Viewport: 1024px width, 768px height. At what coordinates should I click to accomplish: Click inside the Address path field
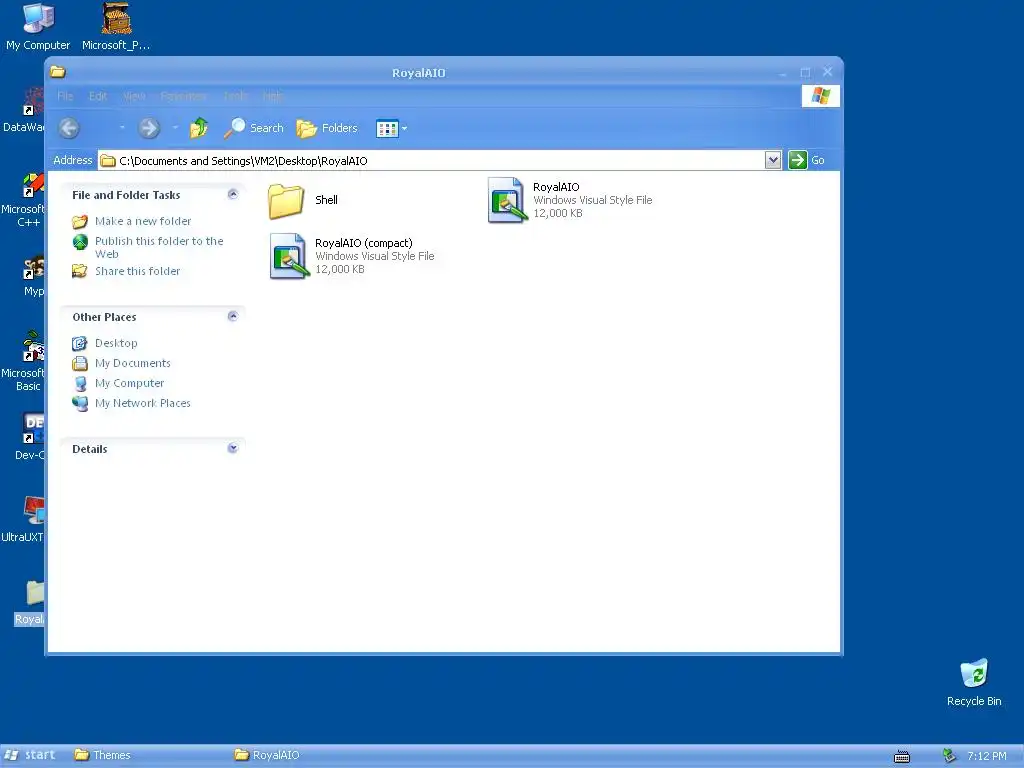tap(431, 161)
